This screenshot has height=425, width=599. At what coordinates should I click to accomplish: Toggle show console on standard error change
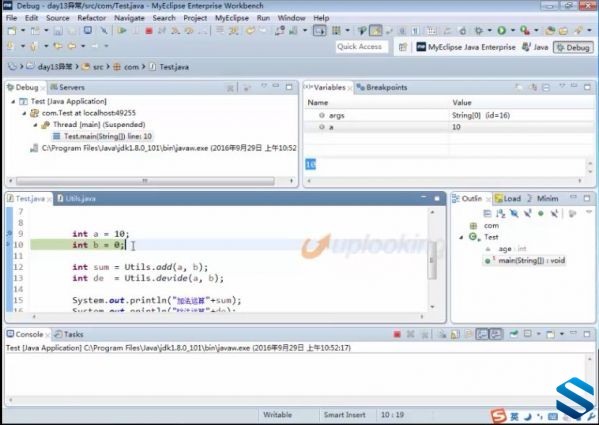pyautogui.click(x=496, y=335)
